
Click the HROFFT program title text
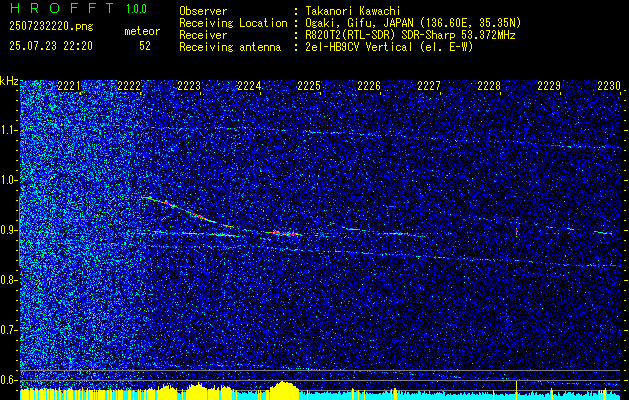[x=62, y=8]
